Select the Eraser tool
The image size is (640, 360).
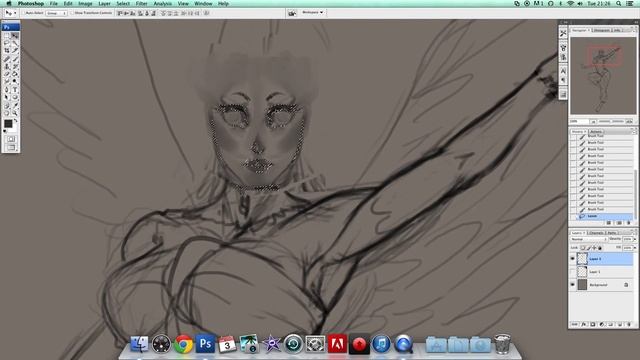7,74
